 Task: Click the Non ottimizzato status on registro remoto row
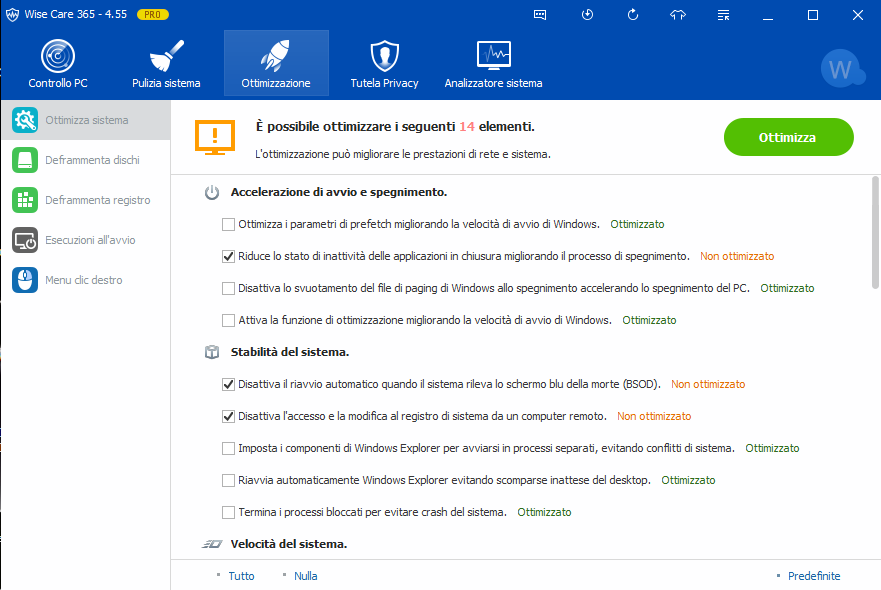[x=654, y=416]
